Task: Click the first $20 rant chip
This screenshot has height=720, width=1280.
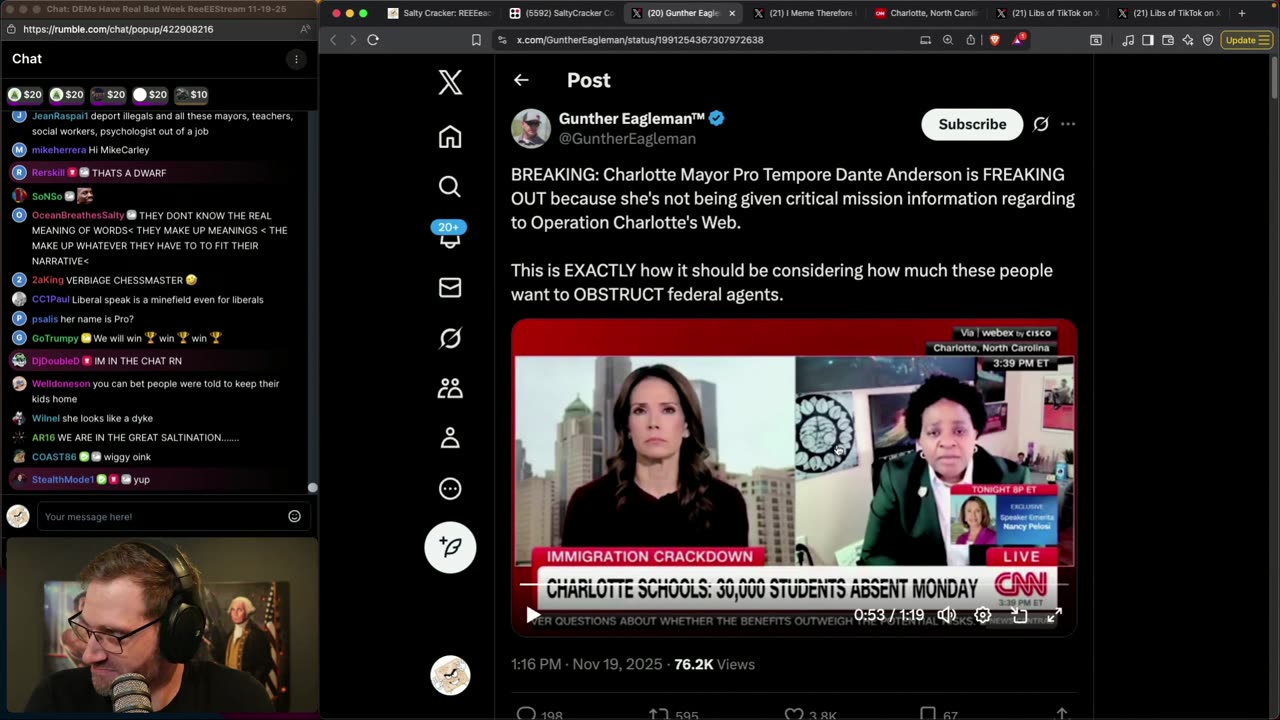Action: click(x=25, y=95)
